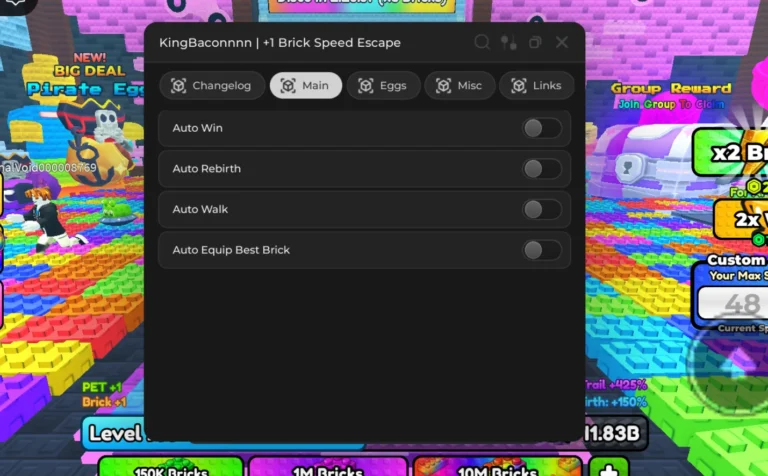
Task: Click the custom speed input field showing 48
Action: pyautogui.click(x=732, y=304)
